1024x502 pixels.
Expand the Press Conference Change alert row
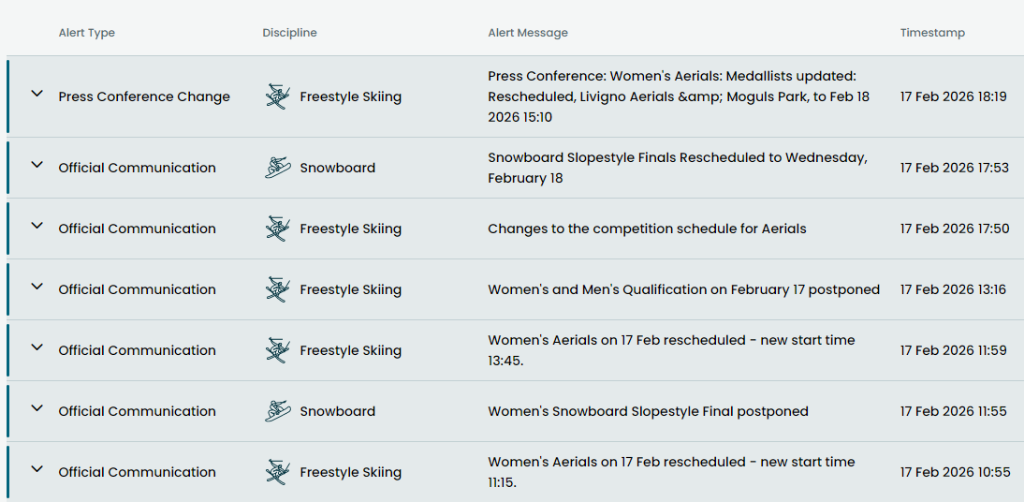[x=37, y=94]
